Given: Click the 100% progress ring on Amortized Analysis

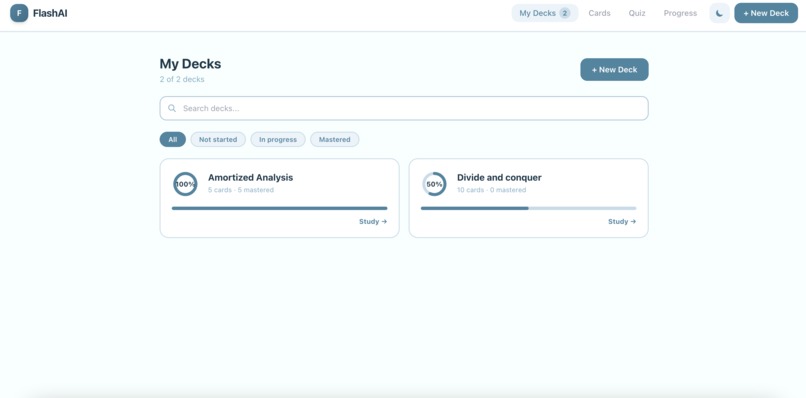Looking at the screenshot, I should (185, 184).
